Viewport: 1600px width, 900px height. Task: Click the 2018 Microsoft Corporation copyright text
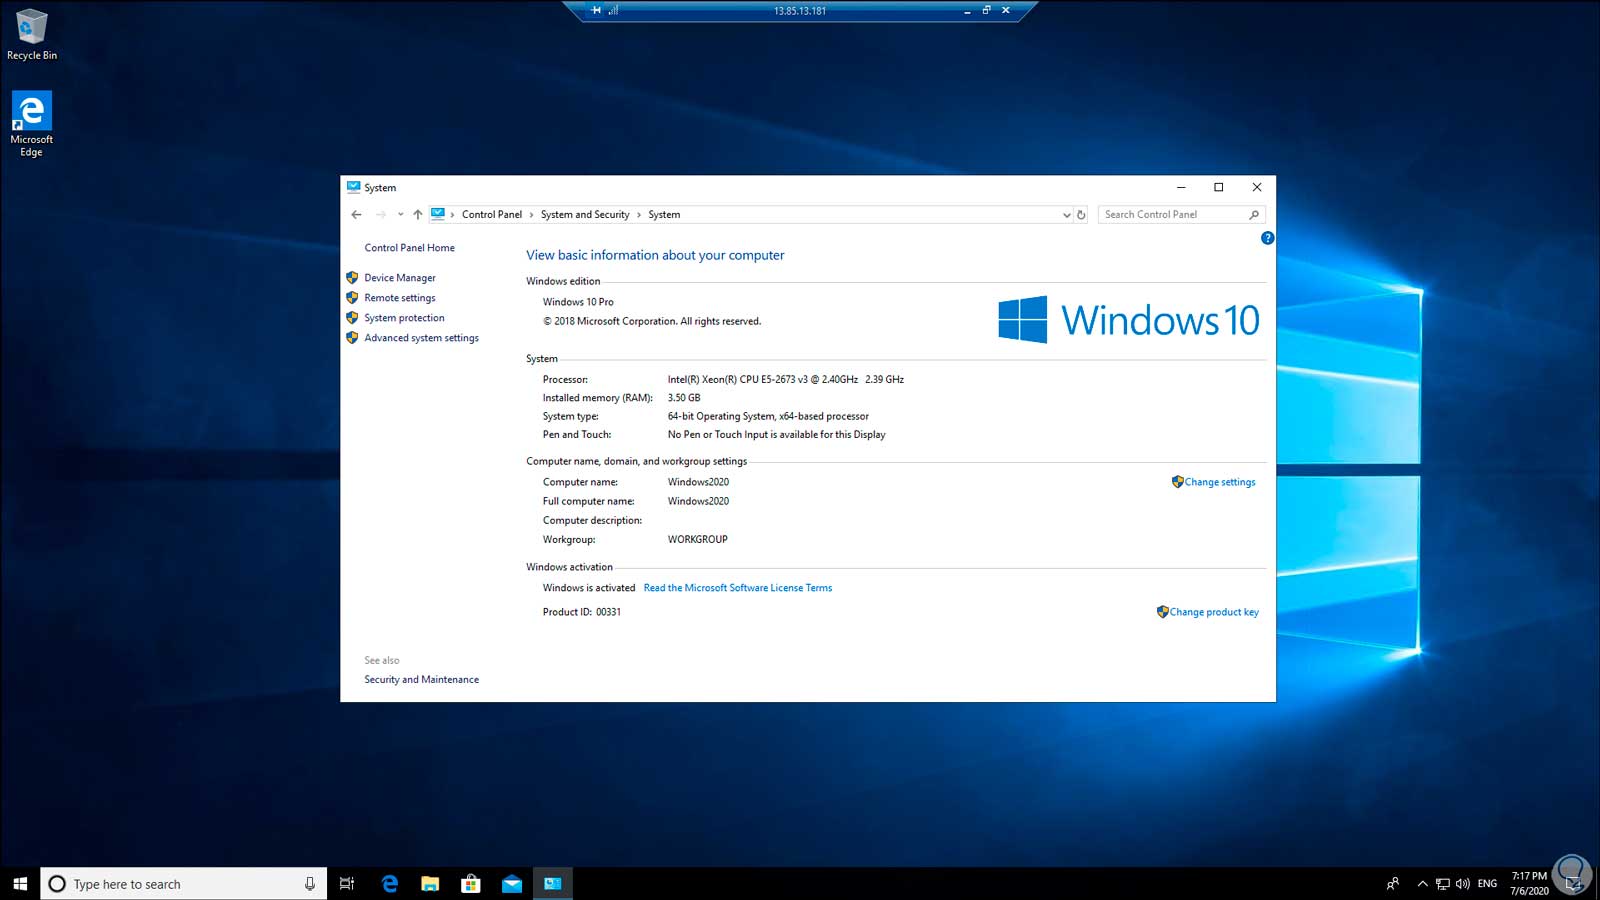[x=652, y=322]
